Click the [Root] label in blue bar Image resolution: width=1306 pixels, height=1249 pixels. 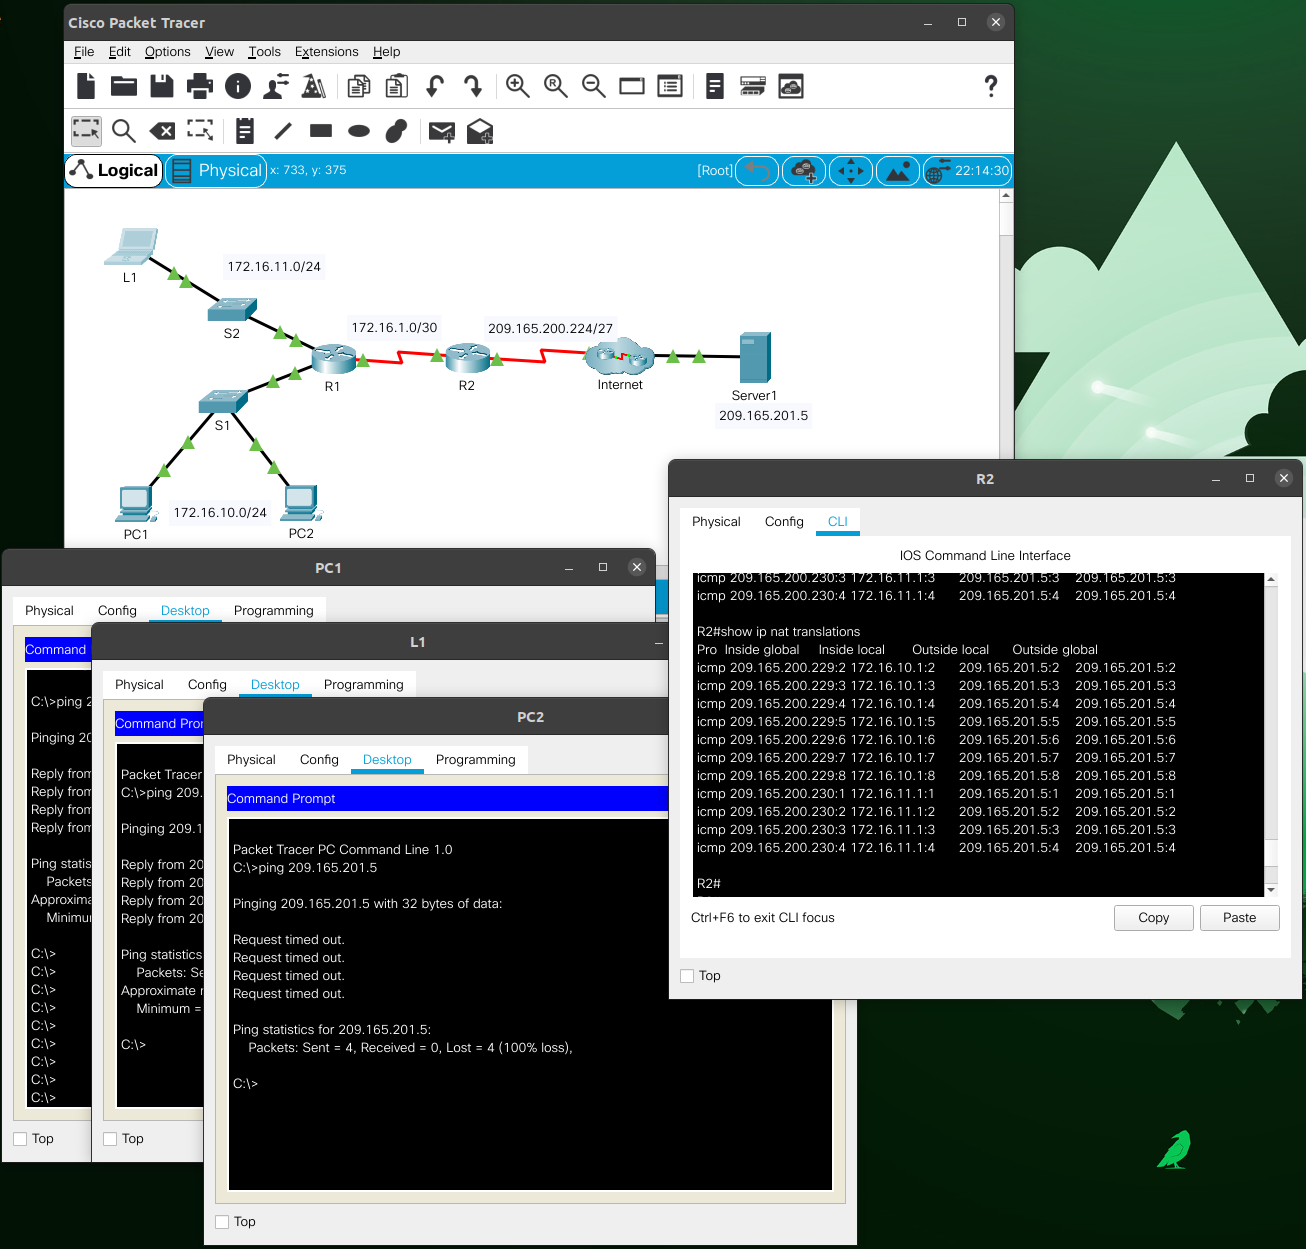(x=715, y=171)
